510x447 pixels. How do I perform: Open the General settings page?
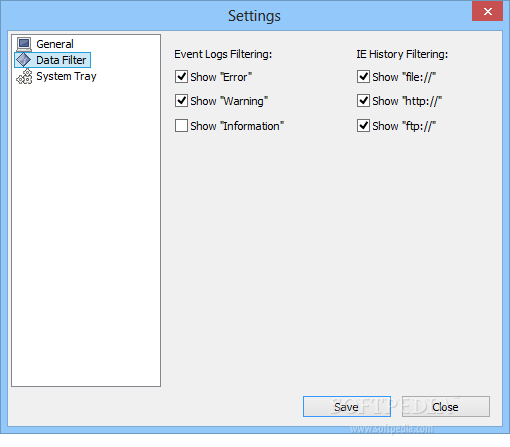coord(55,44)
